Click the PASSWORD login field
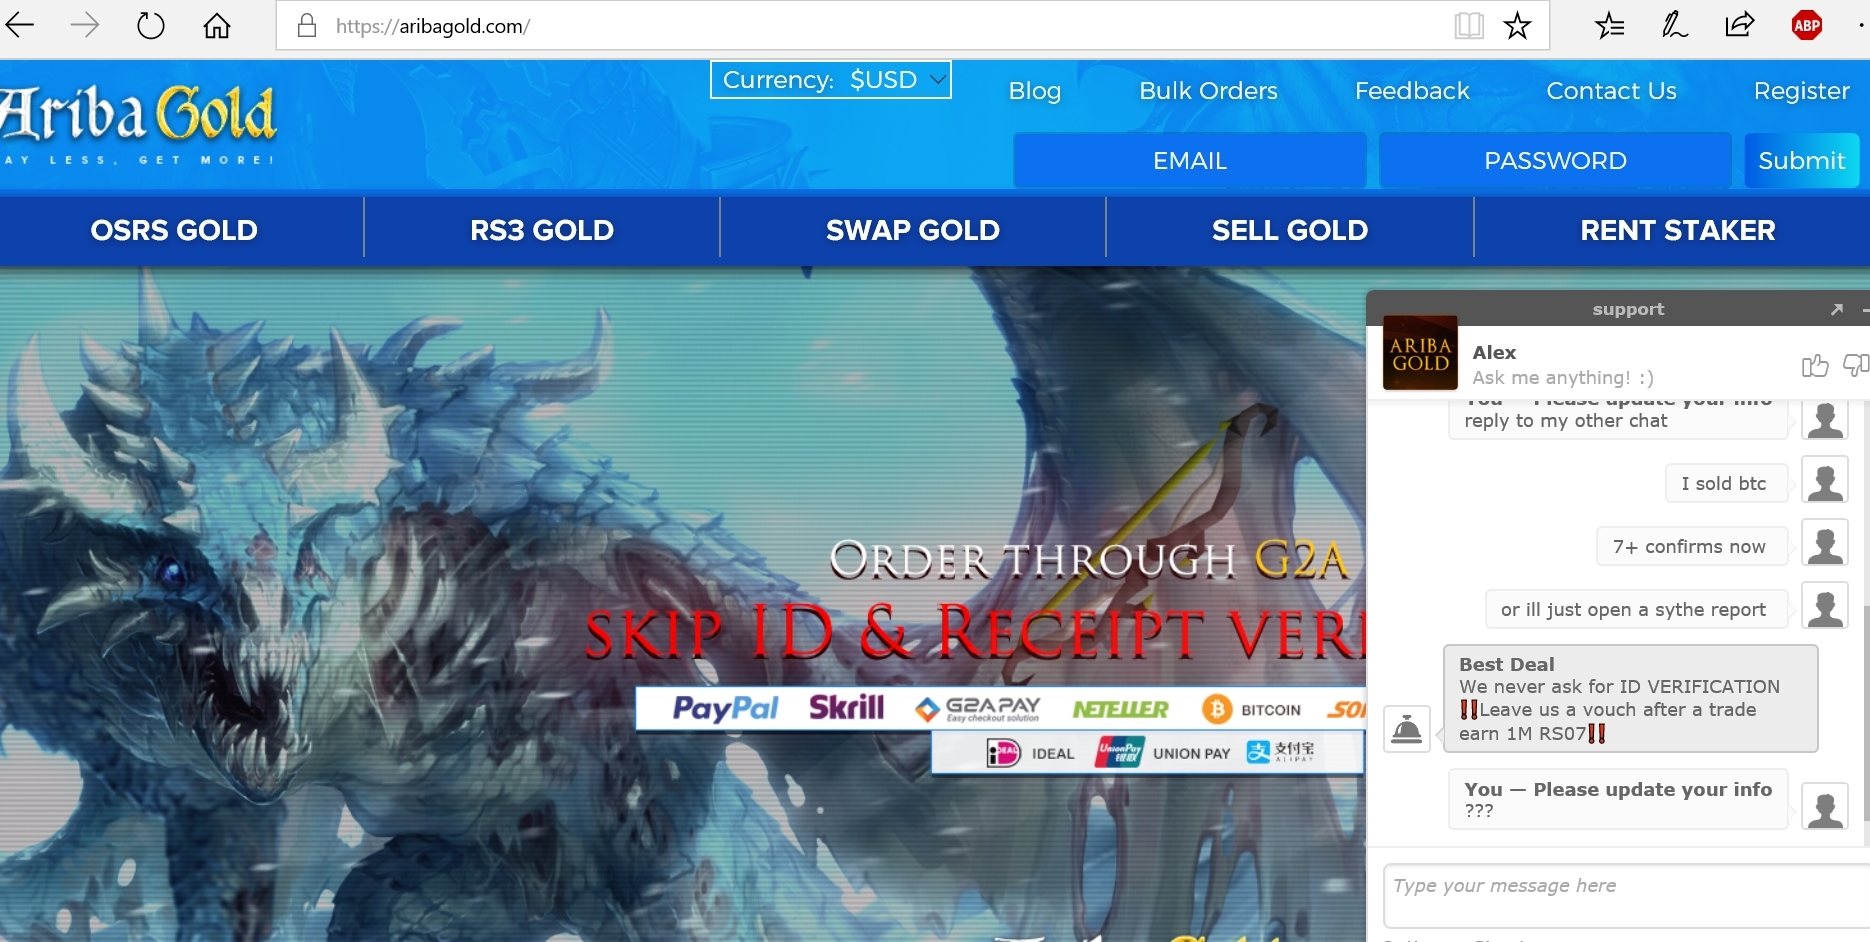 click(x=1555, y=160)
